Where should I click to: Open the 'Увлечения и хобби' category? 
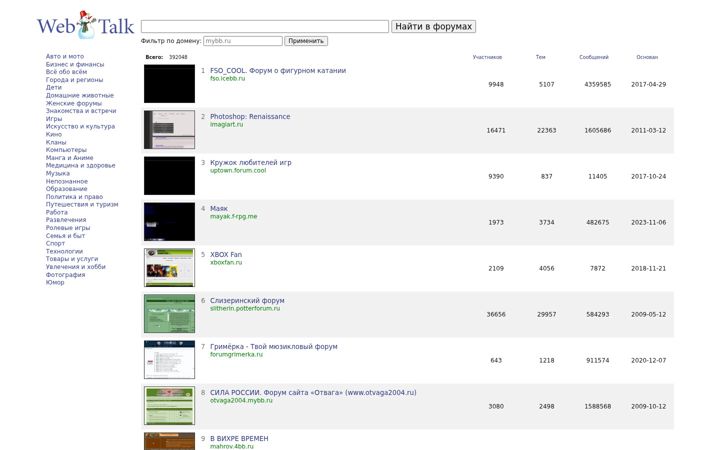[76, 267]
